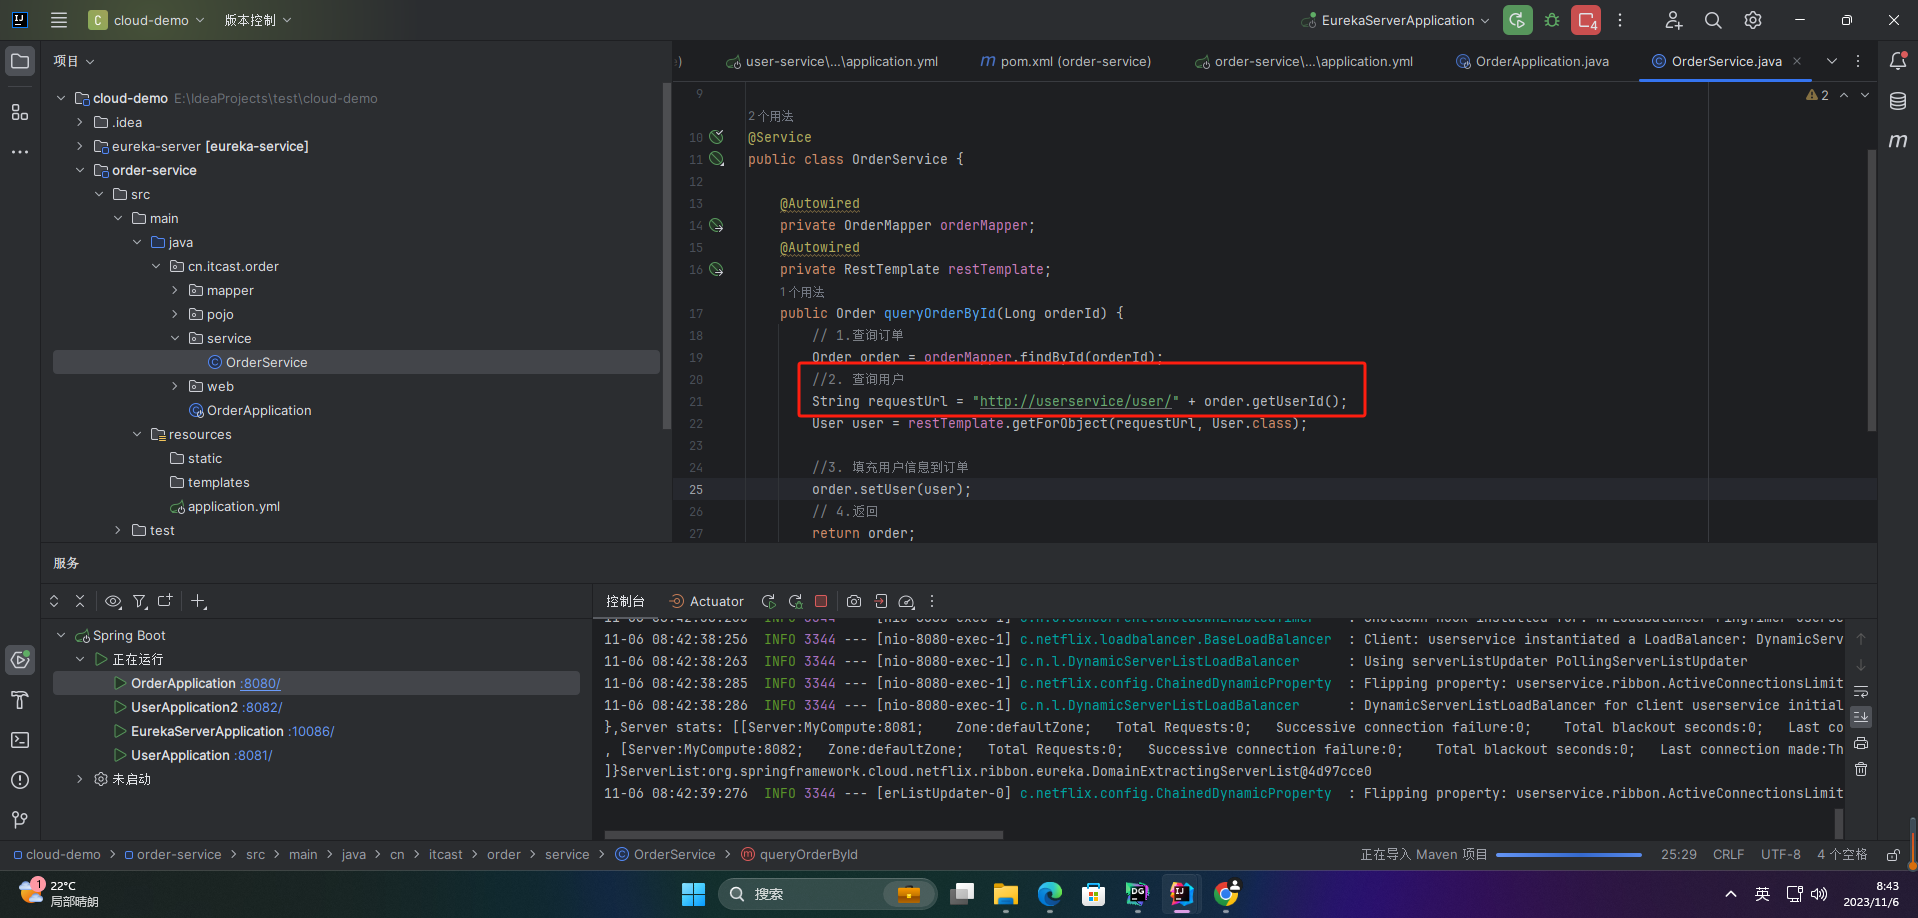This screenshot has height=918, width=1918.
Task: Toggle services view options eye icon
Action: pos(113,601)
